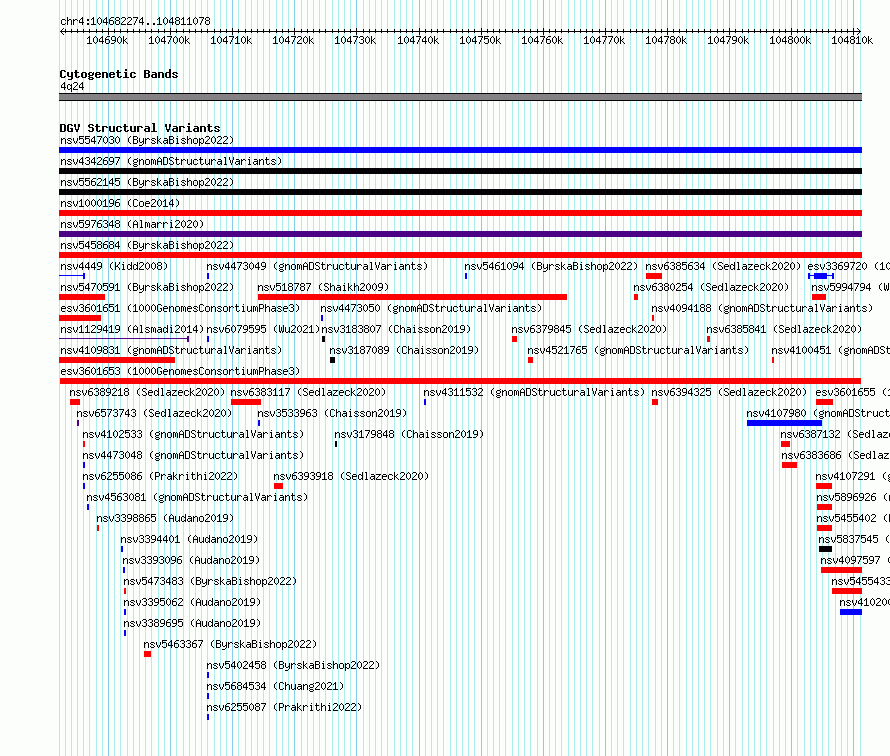Image resolution: width=890 pixels, height=756 pixels.
Task: Select the nsv5976348 Almarri2020 purple bar
Action: (460, 234)
